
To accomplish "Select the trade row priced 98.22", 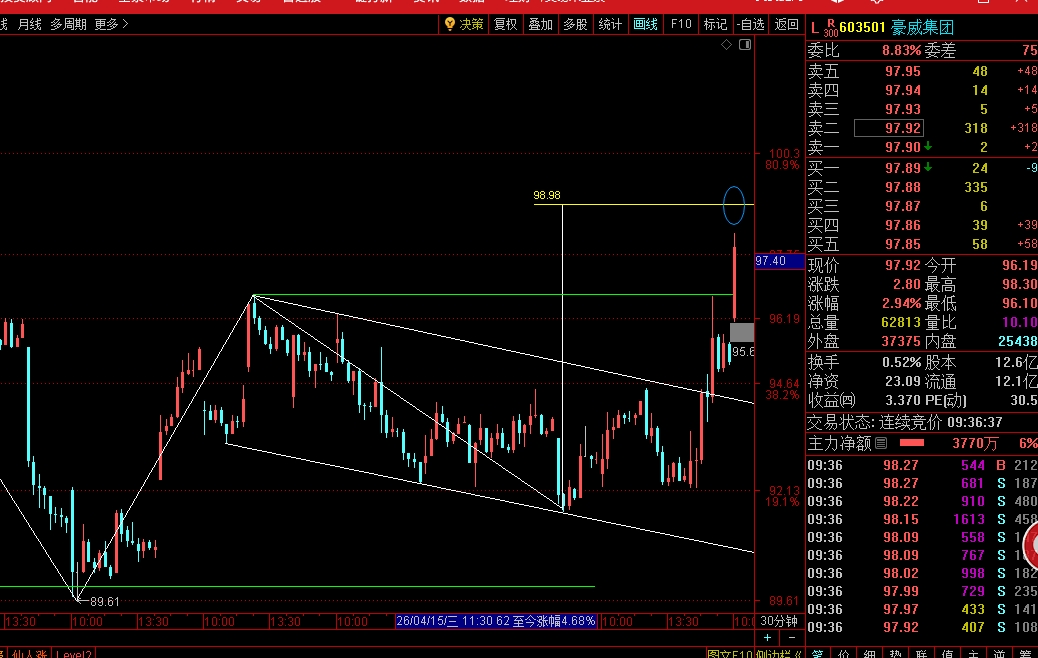I will click(922, 502).
